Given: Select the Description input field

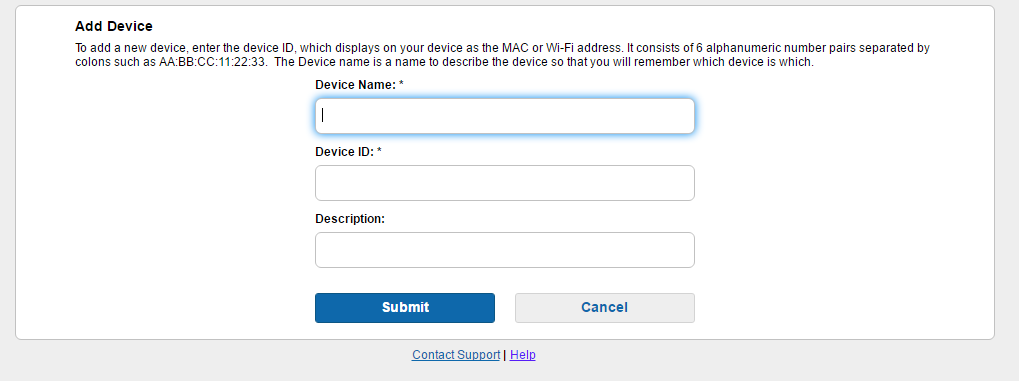Looking at the screenshot, I should (x=504, y=250).
